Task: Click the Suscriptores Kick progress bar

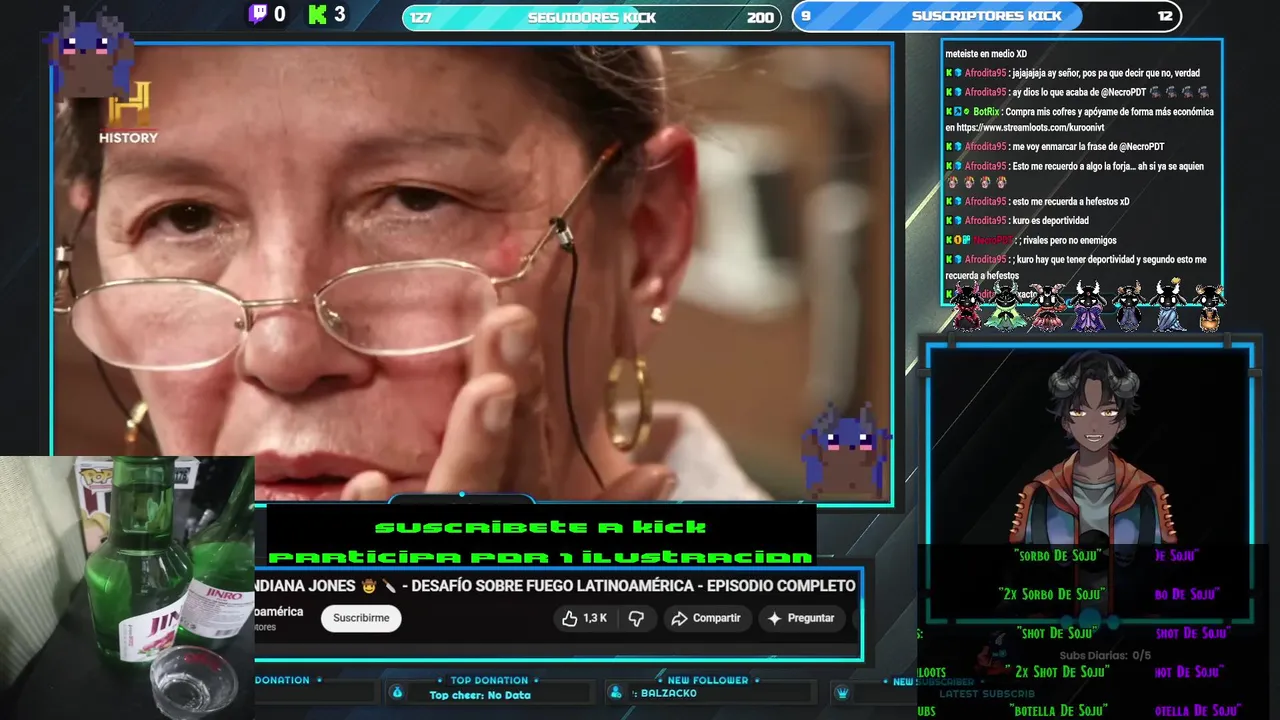Action: tap(986, 16)
